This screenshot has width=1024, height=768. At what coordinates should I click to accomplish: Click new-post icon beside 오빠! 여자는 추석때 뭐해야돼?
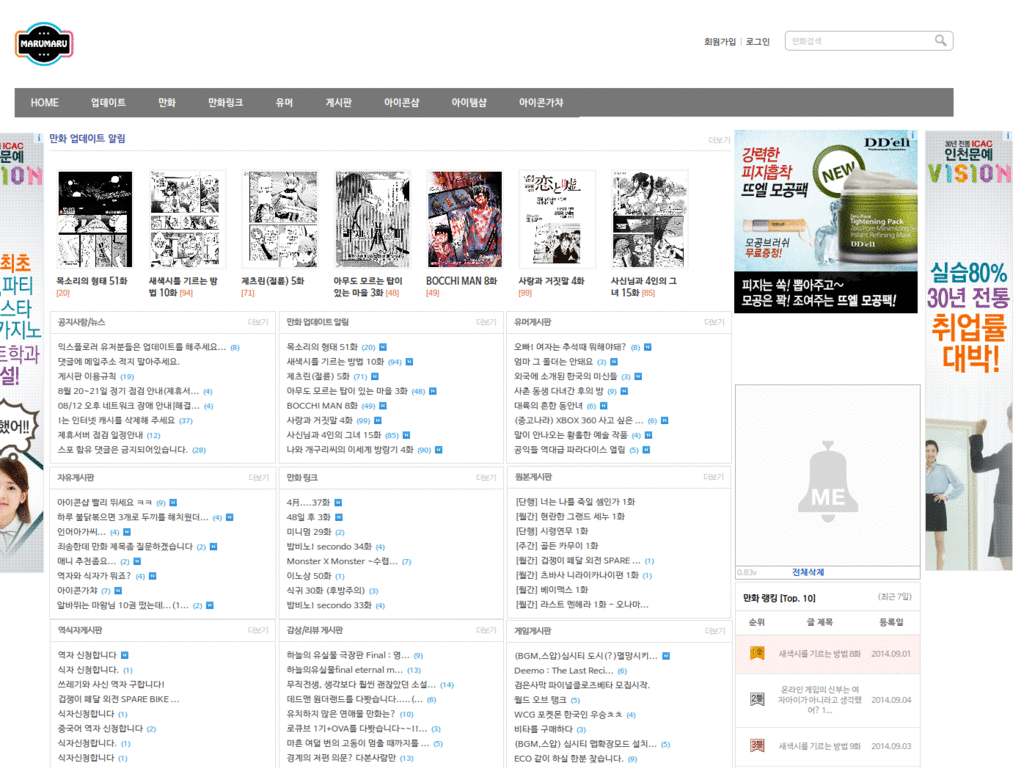[x=648, y=347]
